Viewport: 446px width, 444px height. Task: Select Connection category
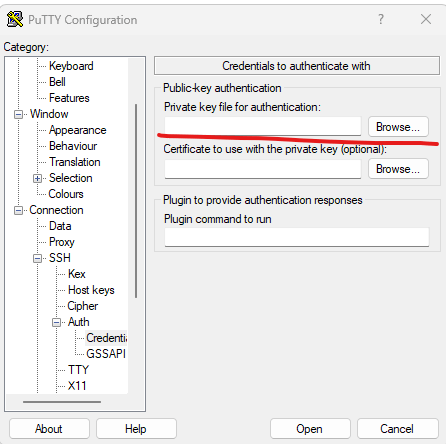[56, 210]
